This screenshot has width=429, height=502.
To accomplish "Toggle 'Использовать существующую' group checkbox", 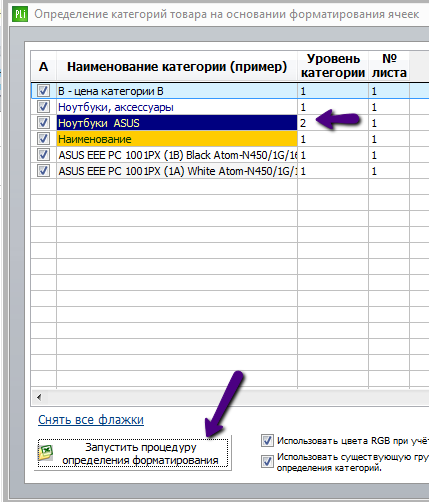I will 267,462.
